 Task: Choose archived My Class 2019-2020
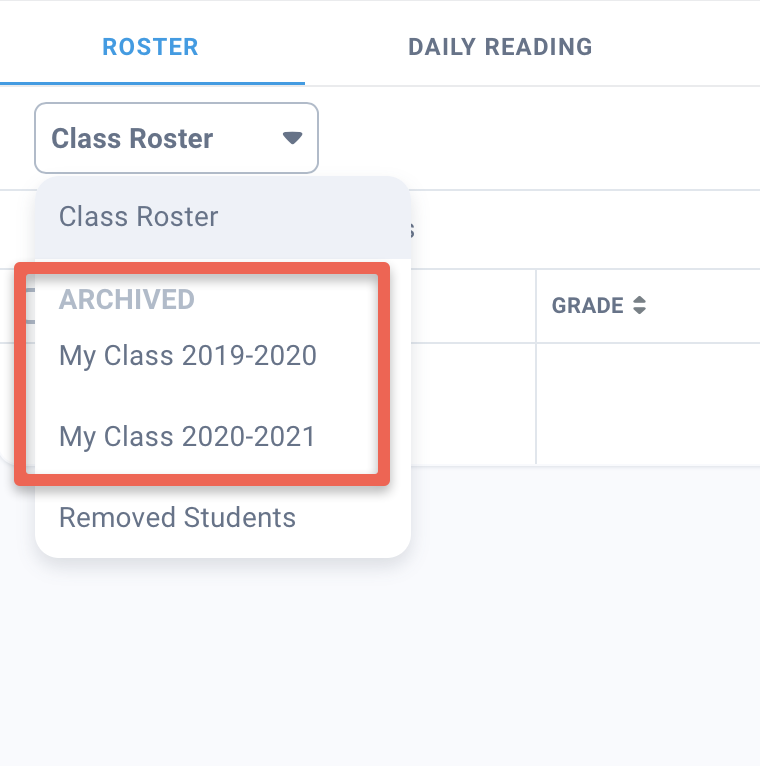(x=188, y=355)
